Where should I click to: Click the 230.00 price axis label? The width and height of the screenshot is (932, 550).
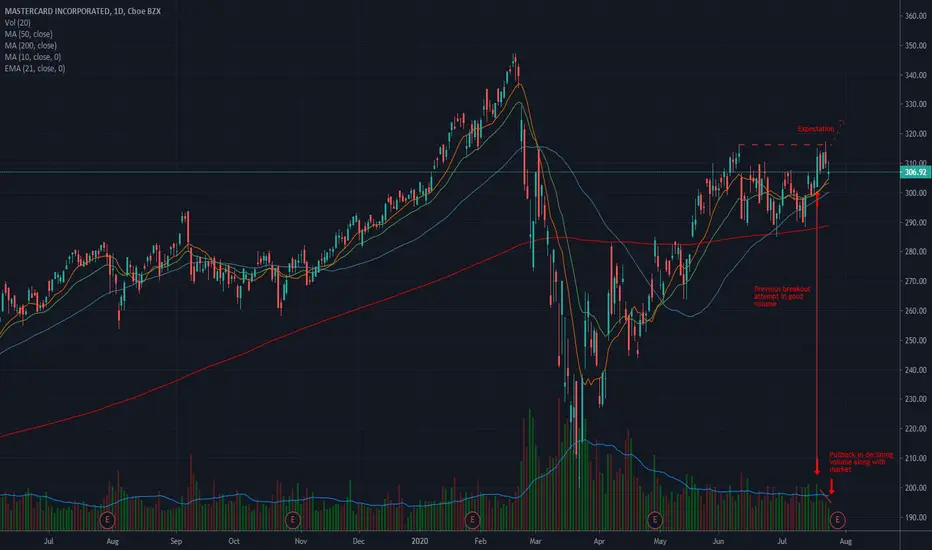pos(915,399)
